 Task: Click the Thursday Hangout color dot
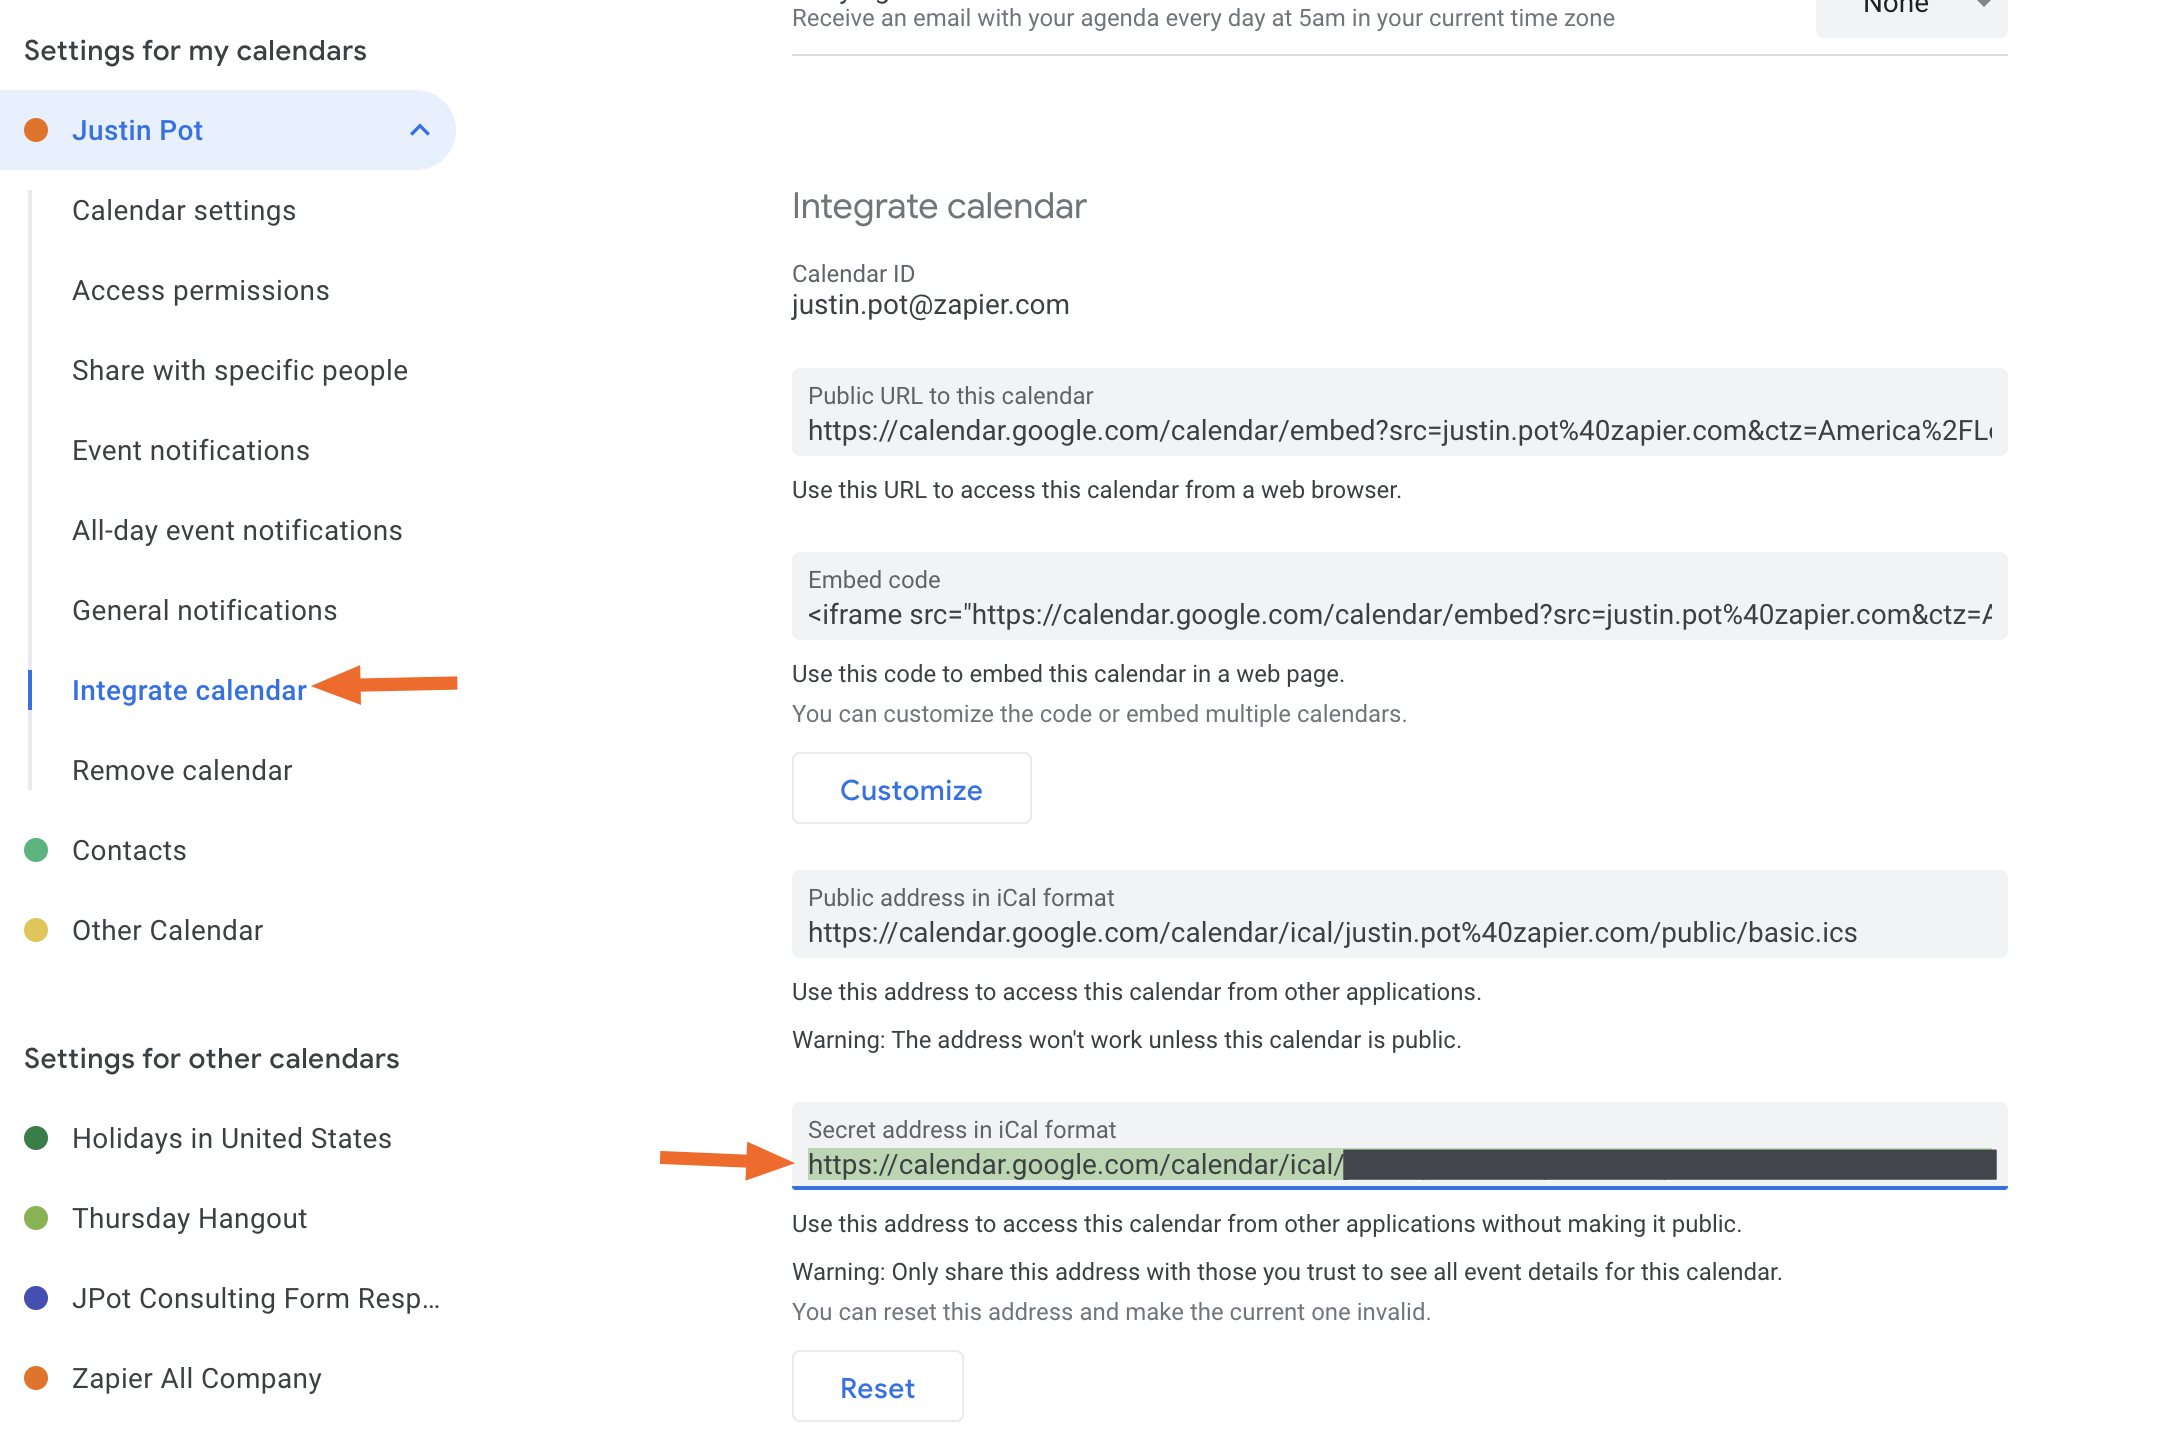click(36, 1218)
